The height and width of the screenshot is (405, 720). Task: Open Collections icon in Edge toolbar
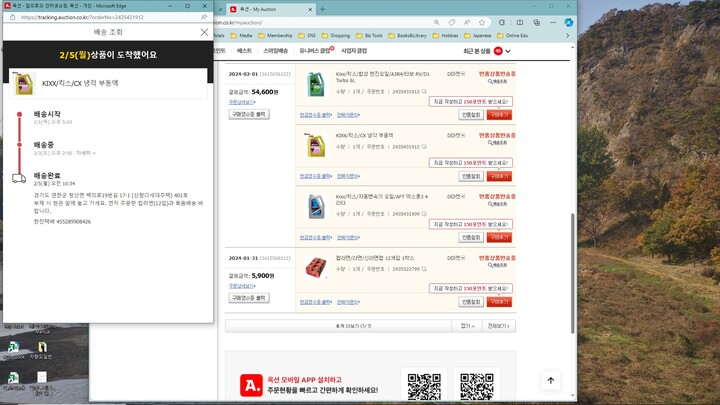click(536, 22)
